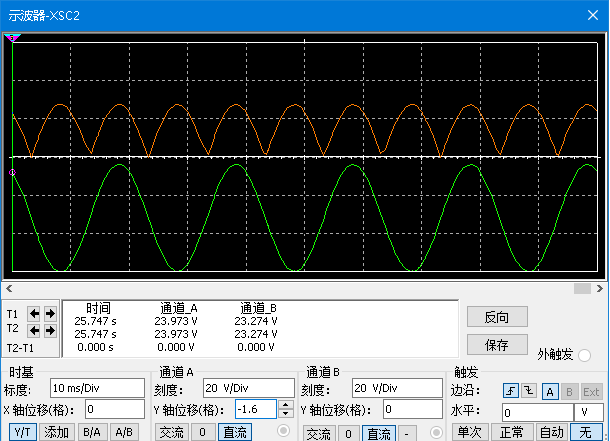Click T1 channel A reading 23.973 V
610x441 pixels.
[x=176, y=321]
